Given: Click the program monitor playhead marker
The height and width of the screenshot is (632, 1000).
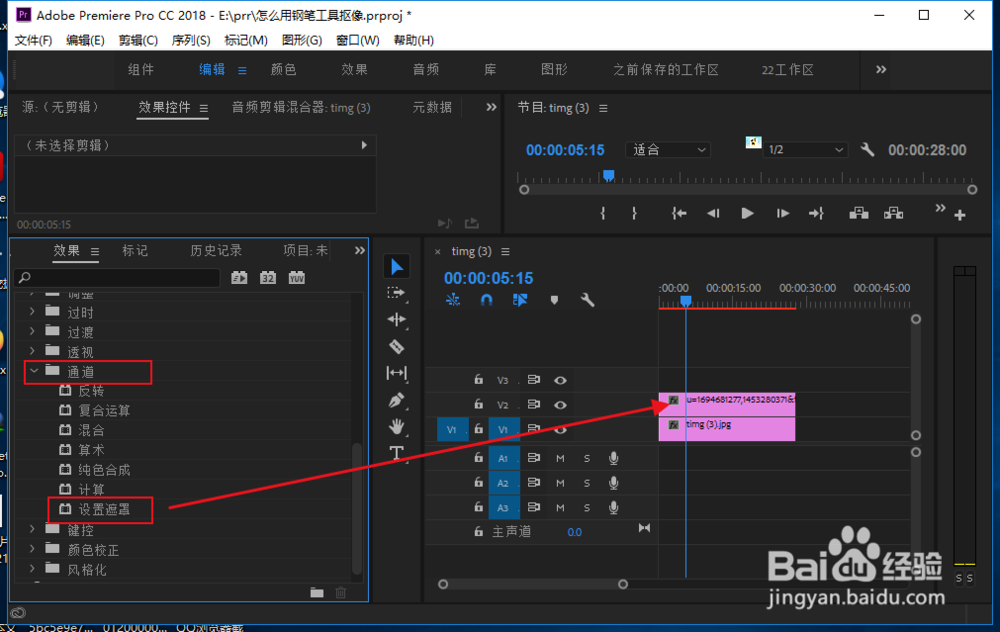Looking at the screenshot, I should click(608, 175).
